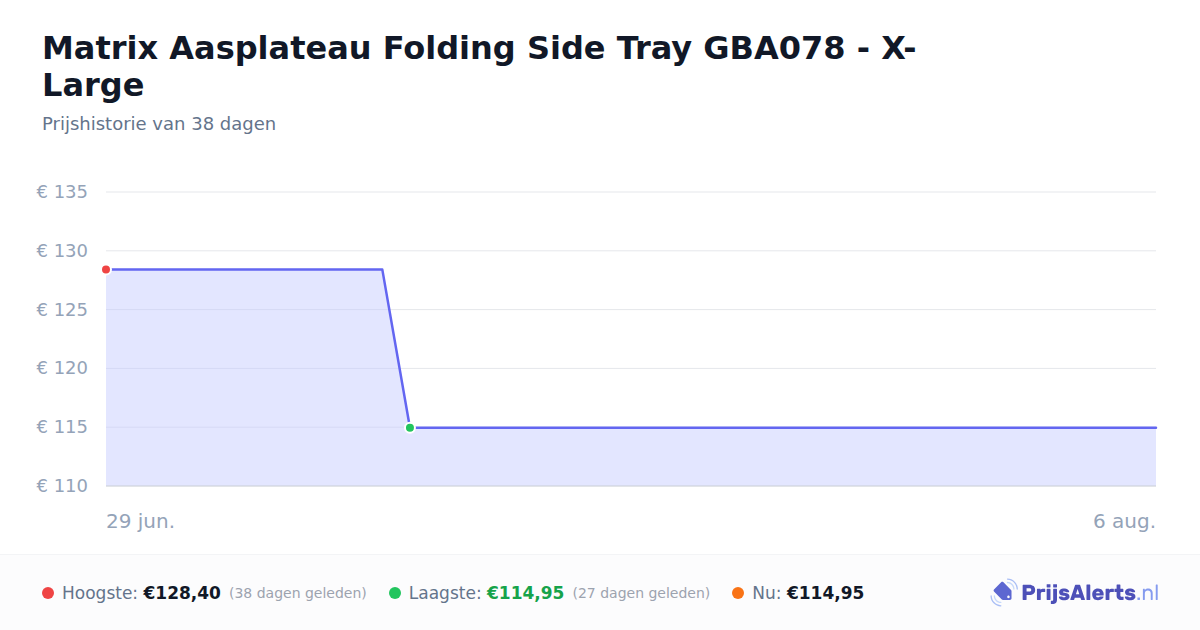
Task: Click the highest price value €128,40
Action: click(182, 593)
